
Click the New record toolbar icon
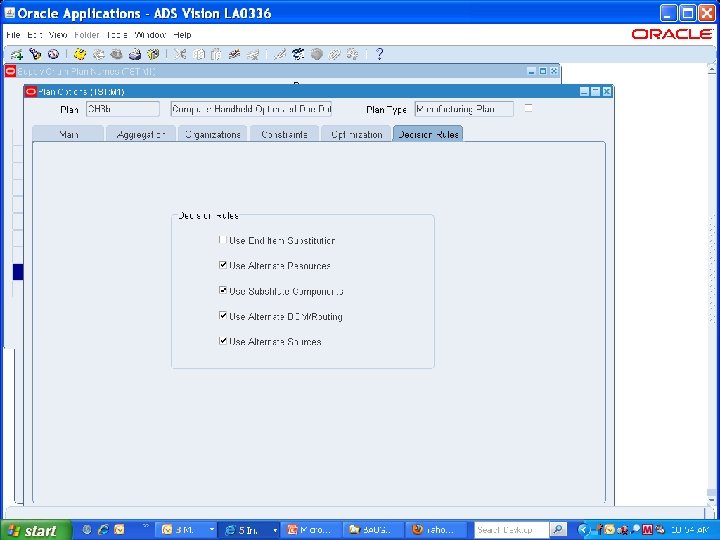[x=17, y=54]
